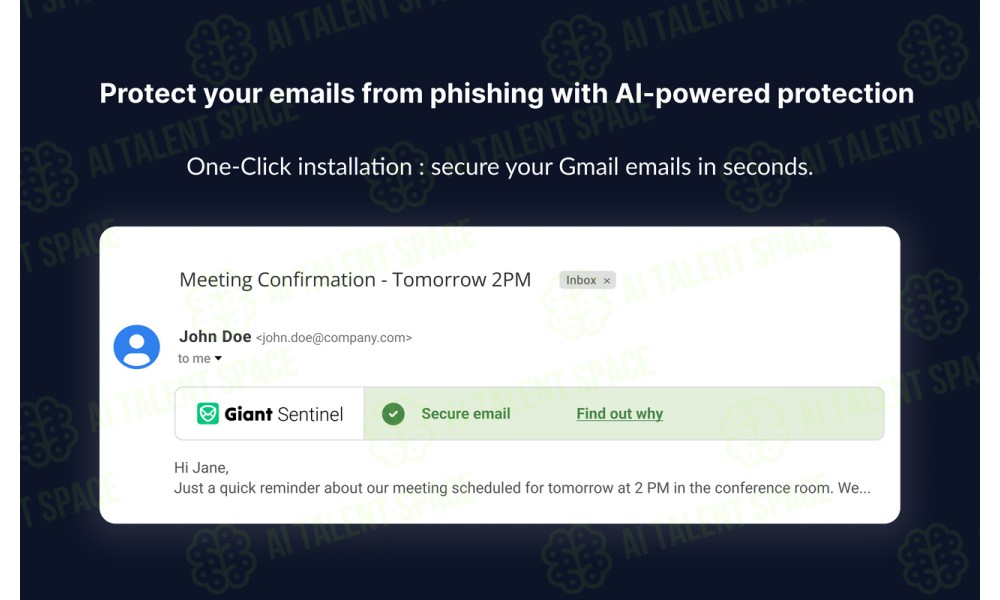
Task: Click the 'One-Click installation' subtitle text
Action: tap(499, 167)
